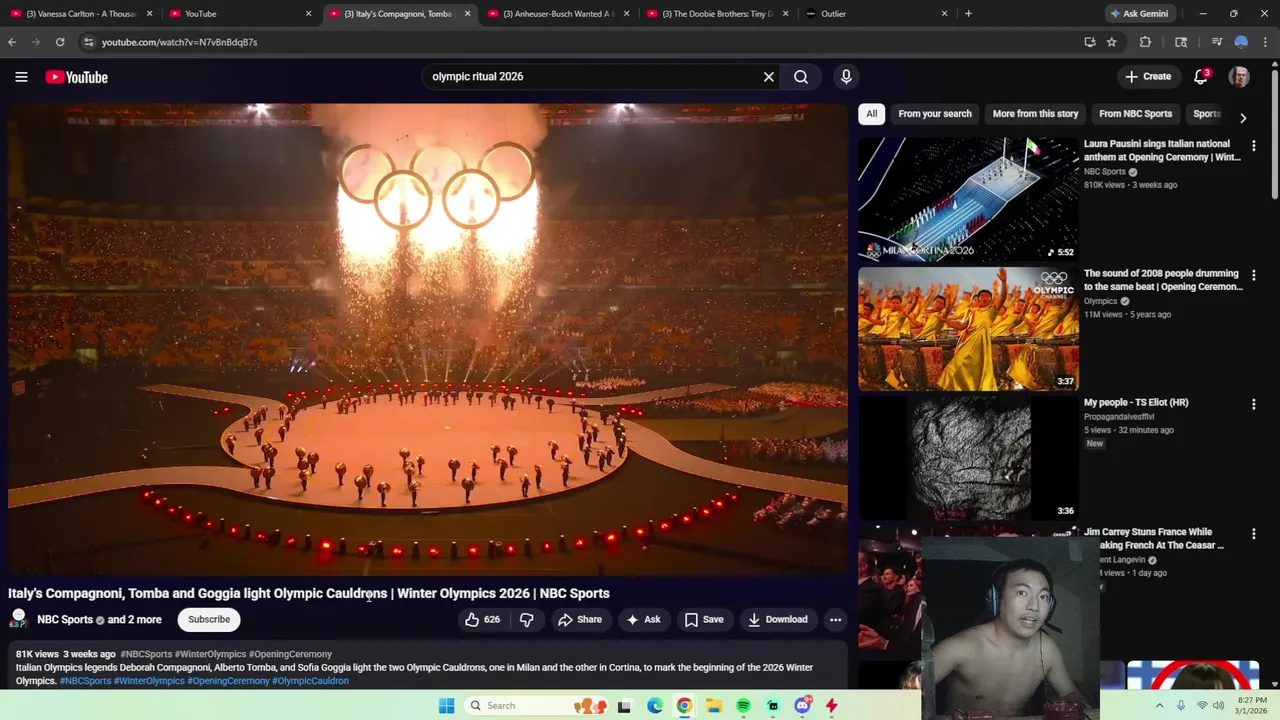Viewport: 1280px width, 720px height.
Task: Open YouTube notifications bell
Action: (1202, 76)
